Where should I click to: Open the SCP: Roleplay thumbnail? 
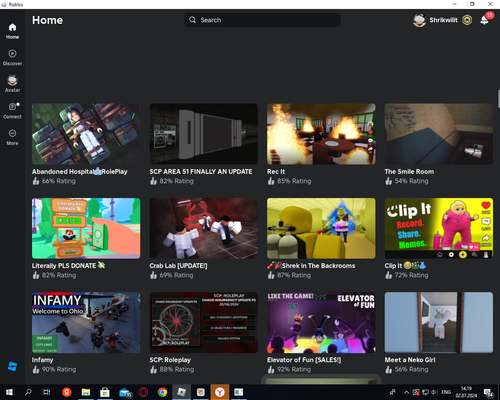(x=204, y=323)
